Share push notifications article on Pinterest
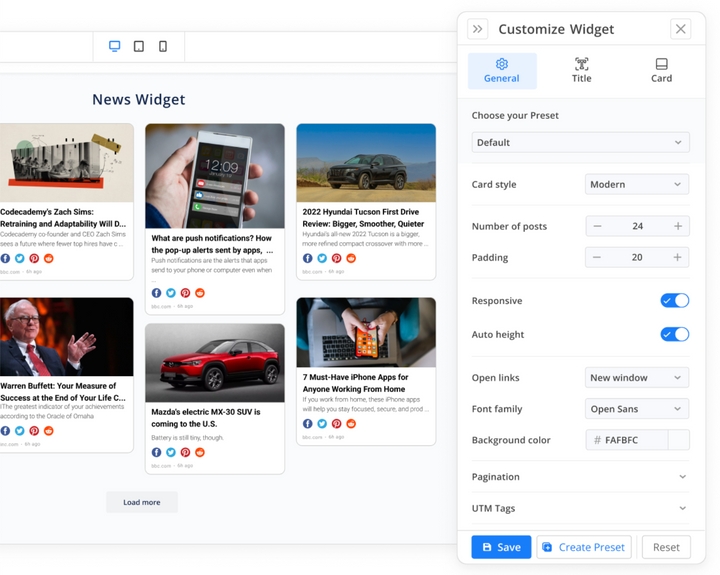Image resolution: width=720 pixels, height=575 pixels. (186, 293)
